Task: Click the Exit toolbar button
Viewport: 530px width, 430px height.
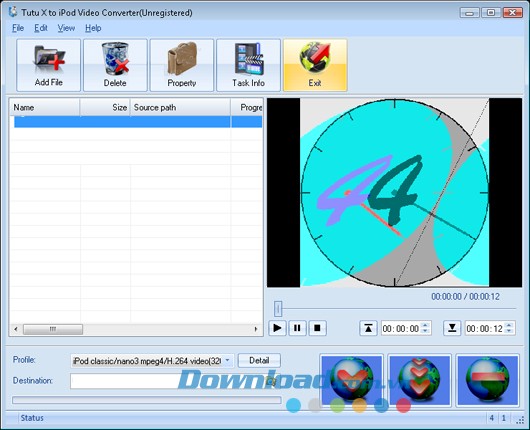Action: [315, 65]
